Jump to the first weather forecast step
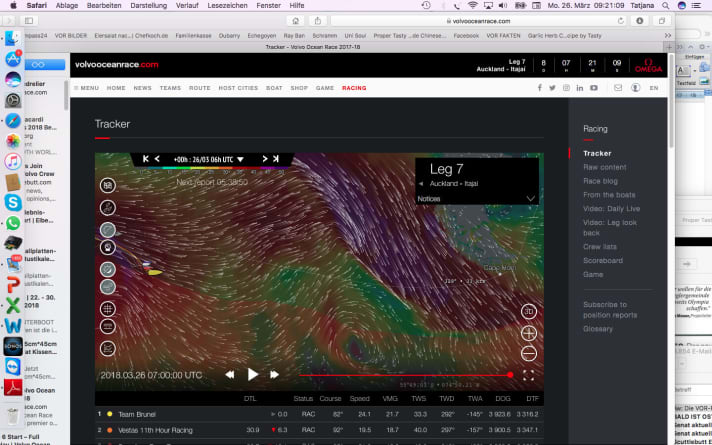The height and width of the screenshot is (445, 712). coord(146,159)
